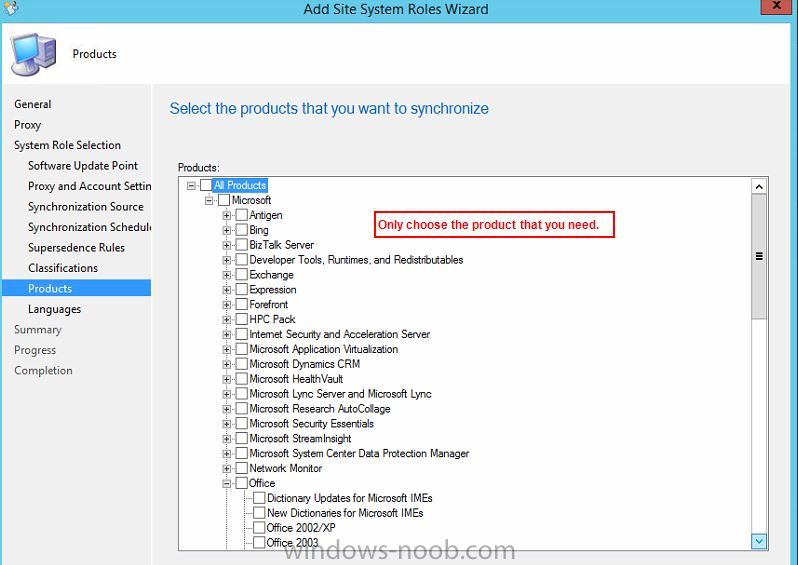Go to Classifications step

(x=63, y=268)
